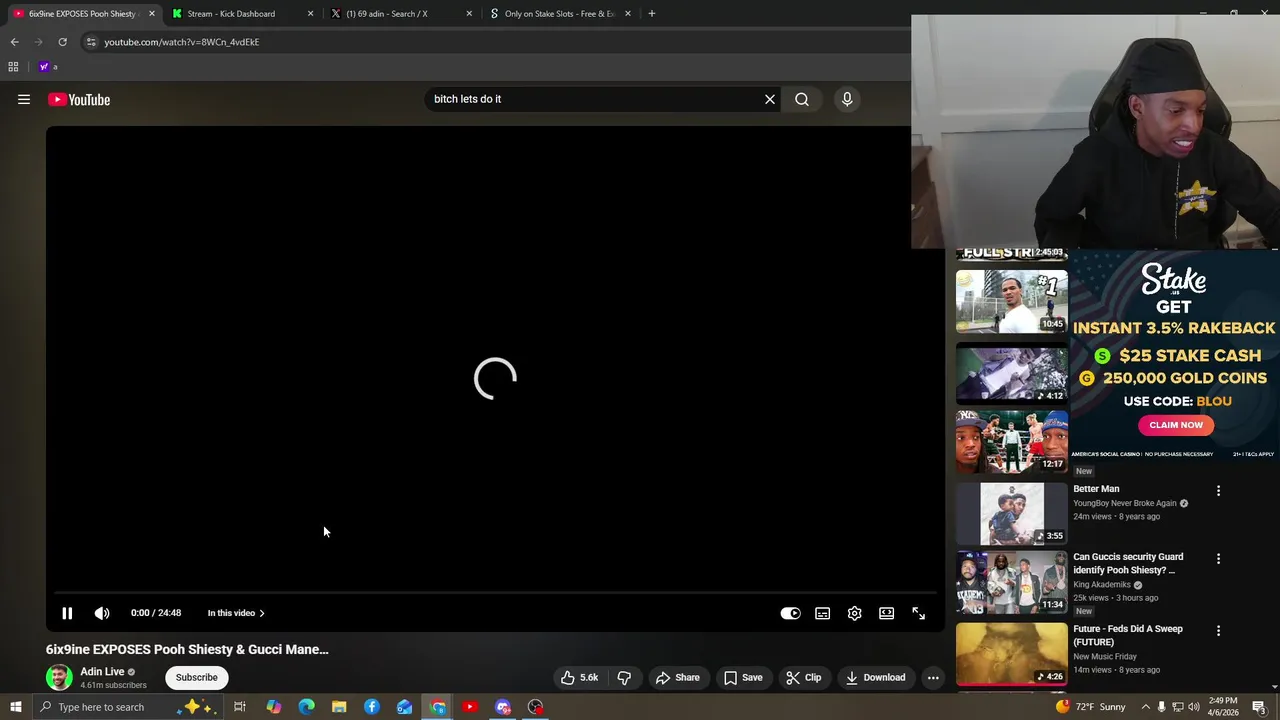Open the player settings gear
Image resolution: width=1280 pixels, height=720 pixels.
[x=854, y=613]
